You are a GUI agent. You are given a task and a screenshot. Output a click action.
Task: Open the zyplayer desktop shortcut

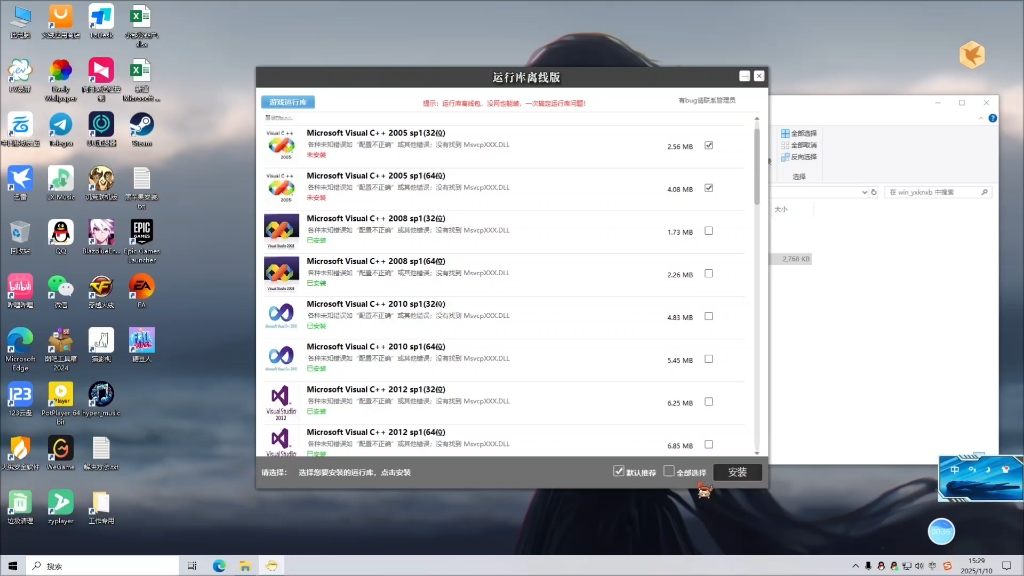pos(61,507)
